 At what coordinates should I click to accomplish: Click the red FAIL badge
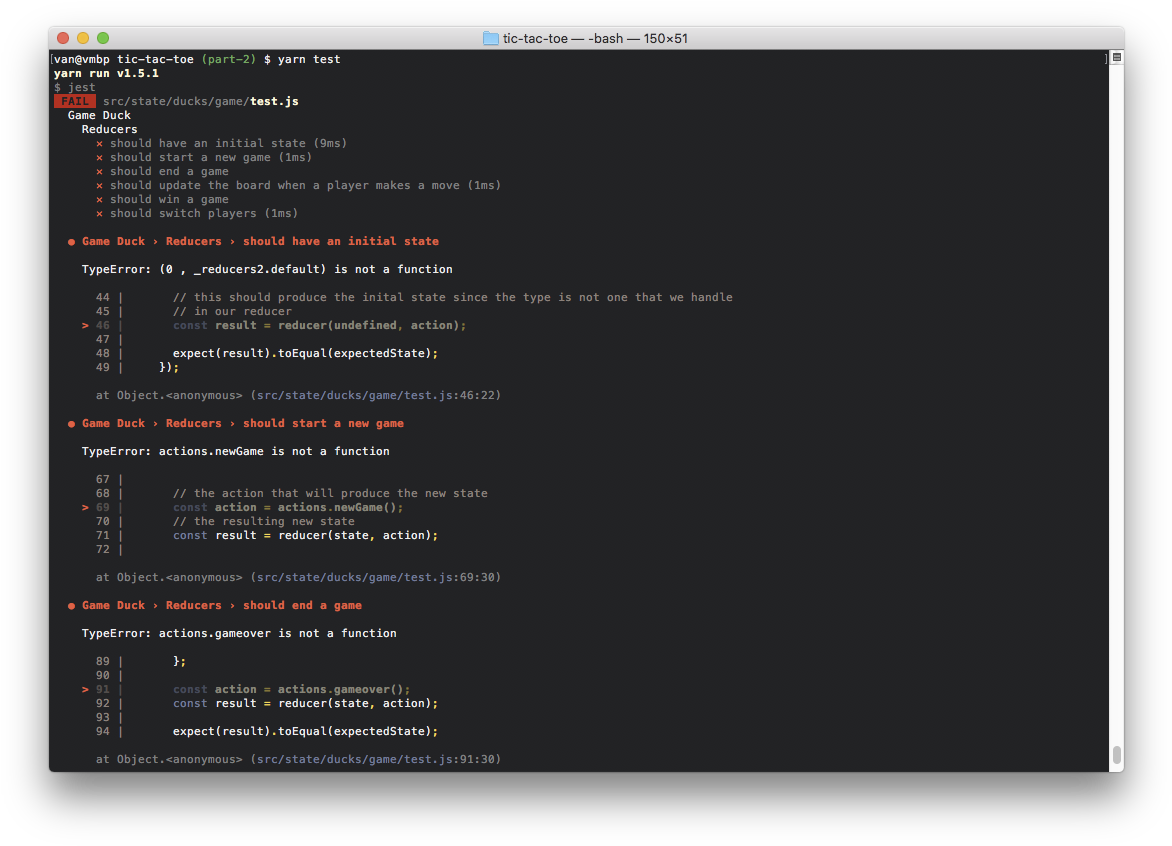[x=75, y=101]
